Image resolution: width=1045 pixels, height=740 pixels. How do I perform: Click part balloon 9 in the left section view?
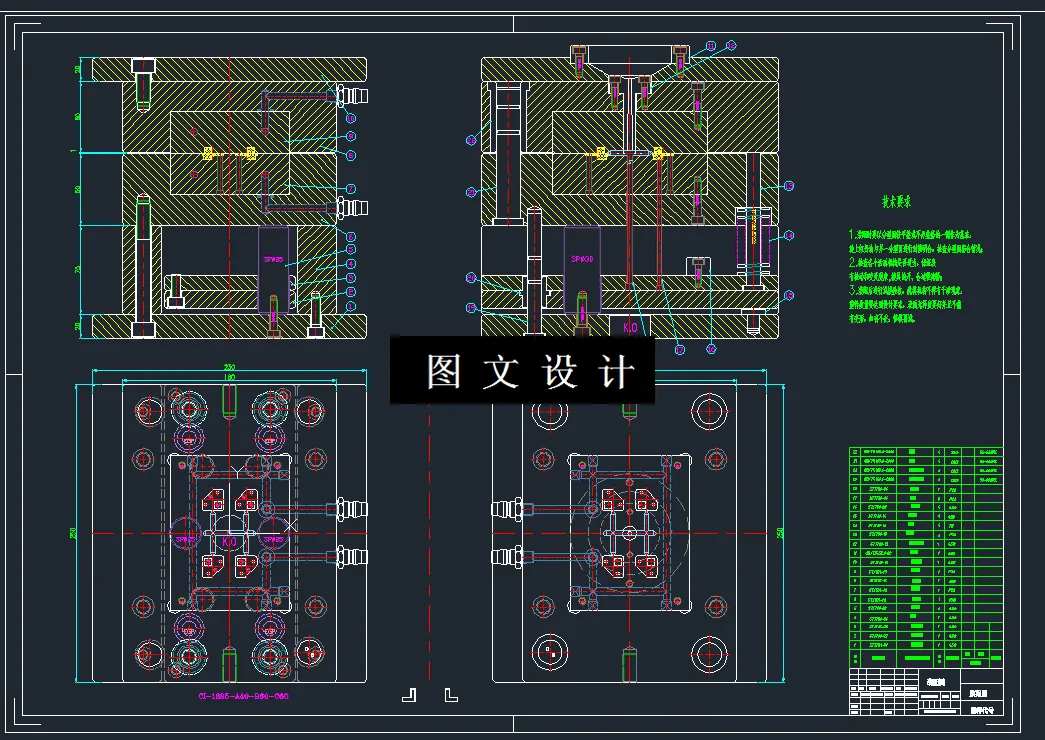click(351, 137)
